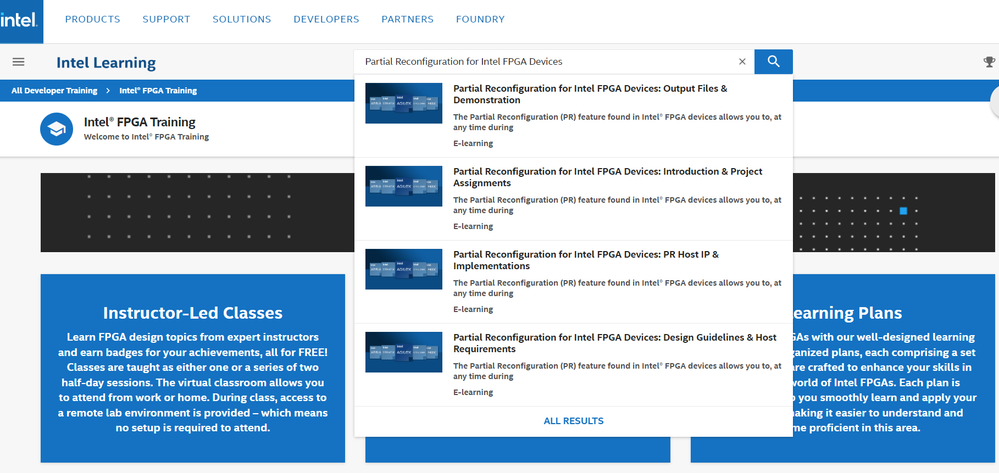The height and width of the screenshot is (473, 999).
Task: Click the 'Welcome to Intel FPGA Training' text
Action: [x=146, y=137]
